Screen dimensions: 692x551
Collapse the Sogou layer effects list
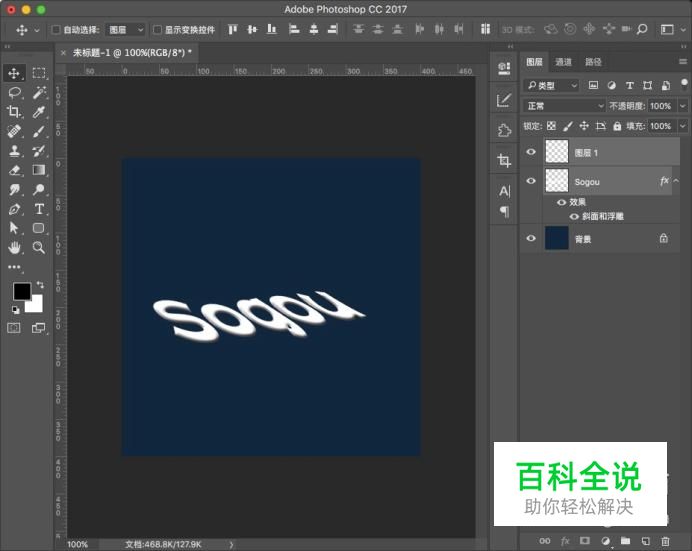(676, 180)
